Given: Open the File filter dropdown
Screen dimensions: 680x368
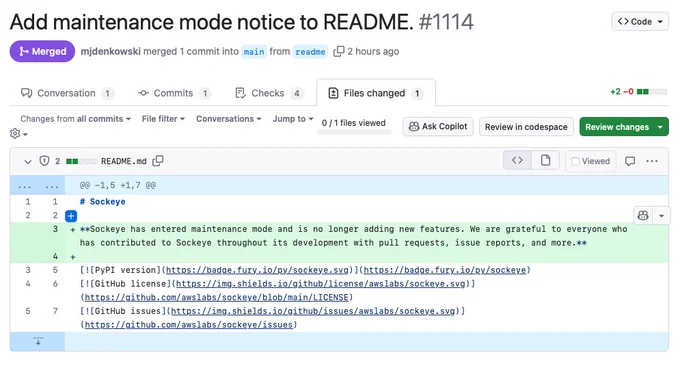Looking at the screenshot, I should coord(163,119).
